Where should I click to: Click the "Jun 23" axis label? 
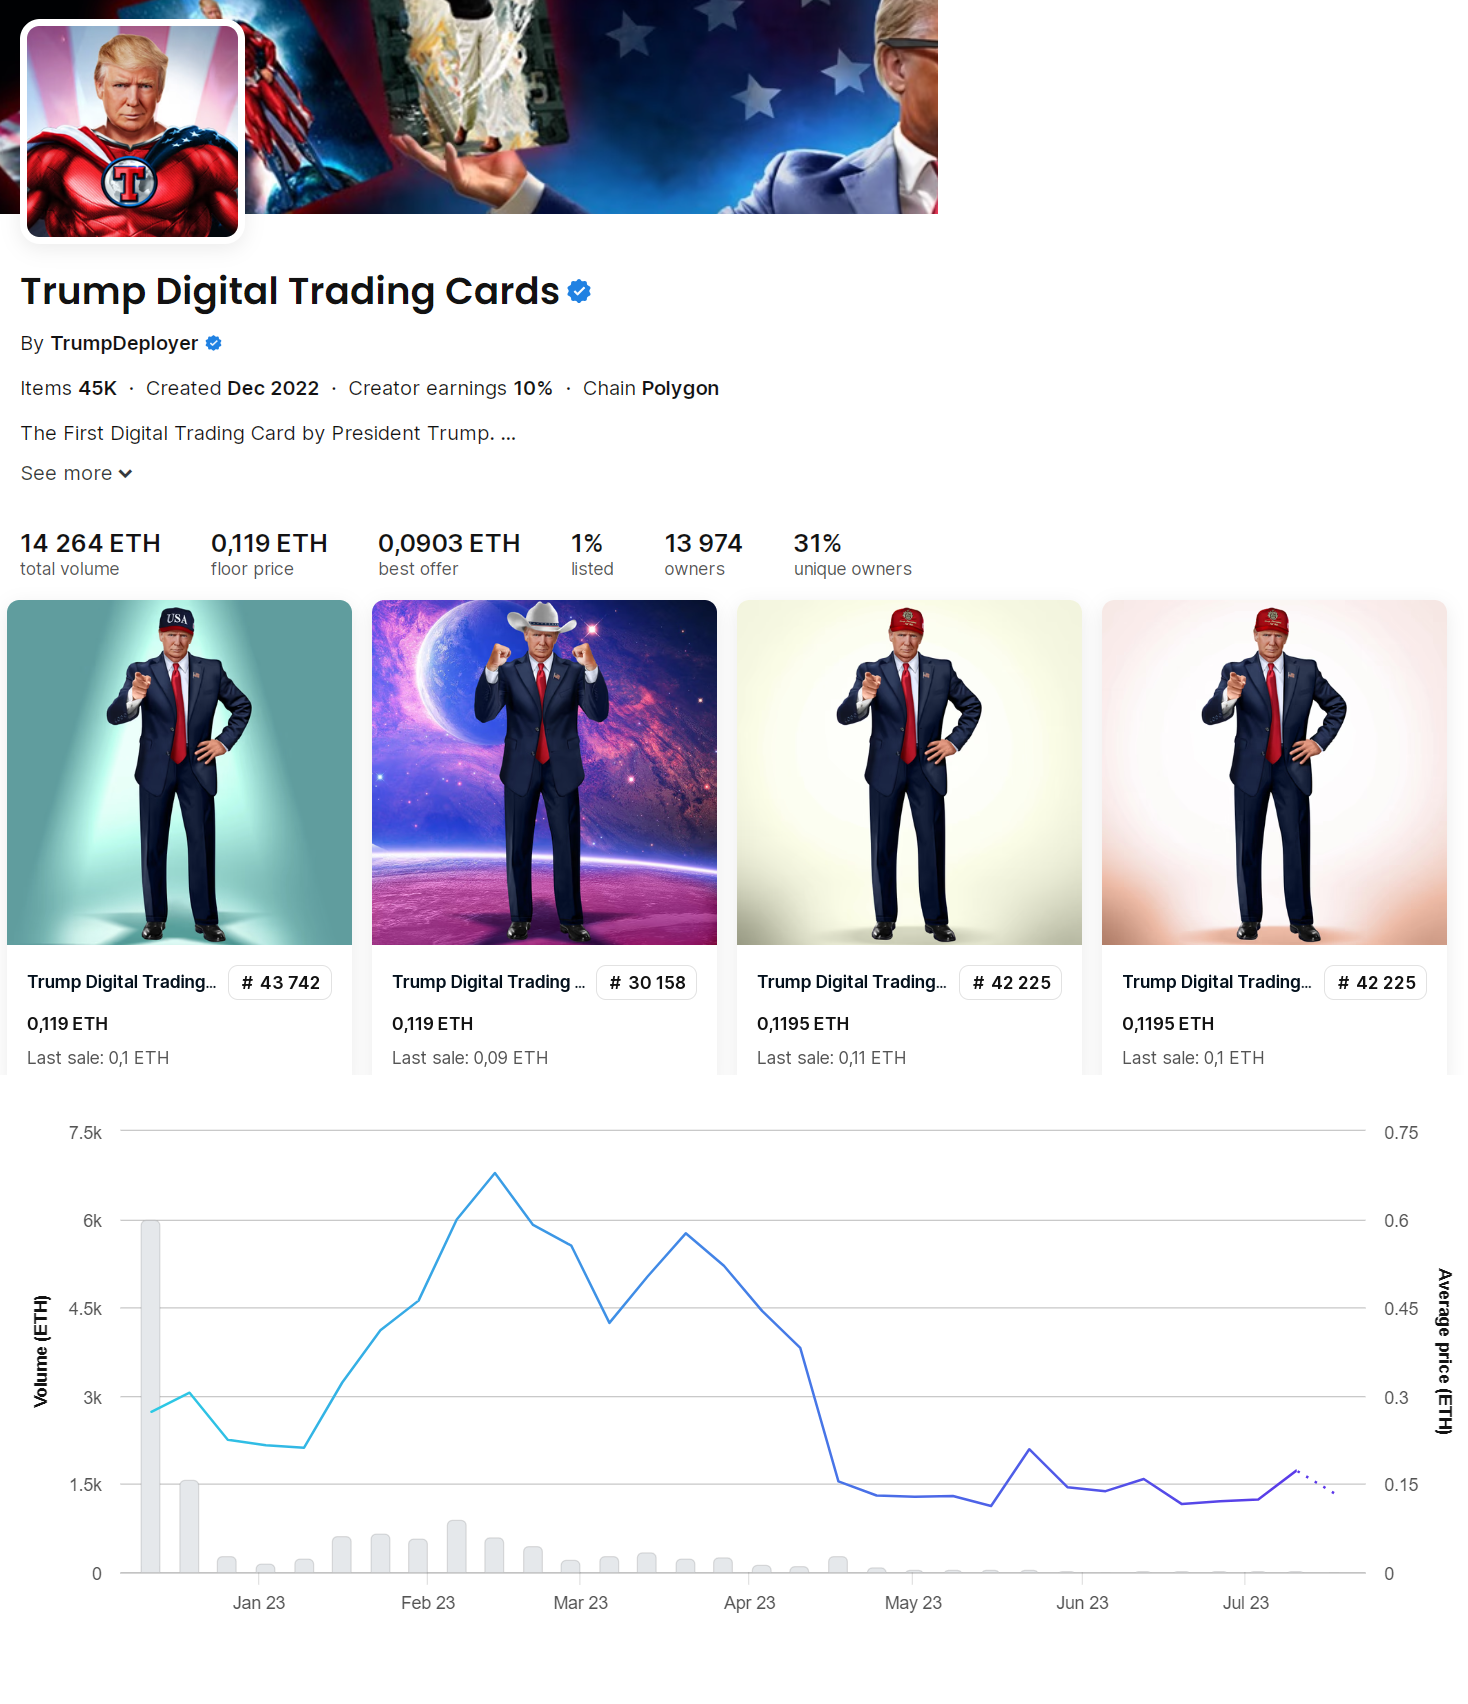pyautogui.click(x=1082, y=1603)
